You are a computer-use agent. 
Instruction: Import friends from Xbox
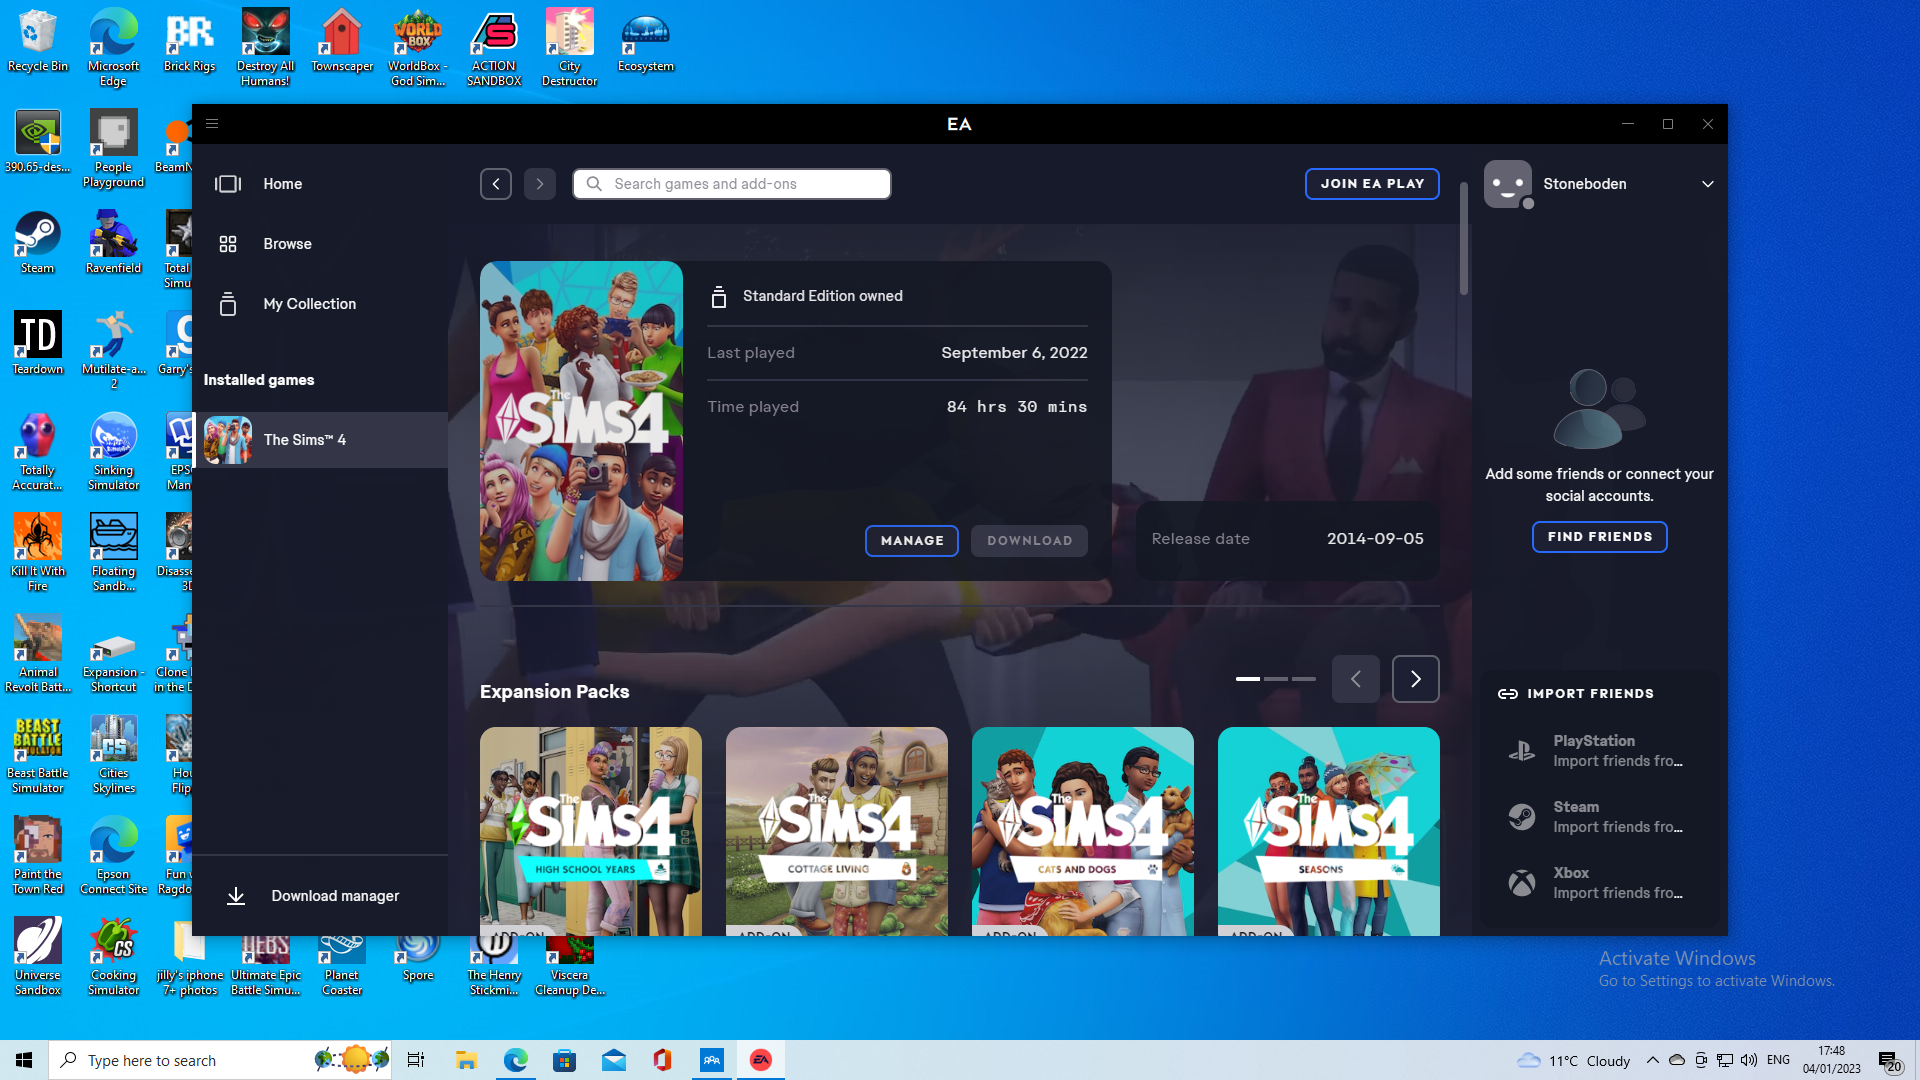[x=1600, y=883]
